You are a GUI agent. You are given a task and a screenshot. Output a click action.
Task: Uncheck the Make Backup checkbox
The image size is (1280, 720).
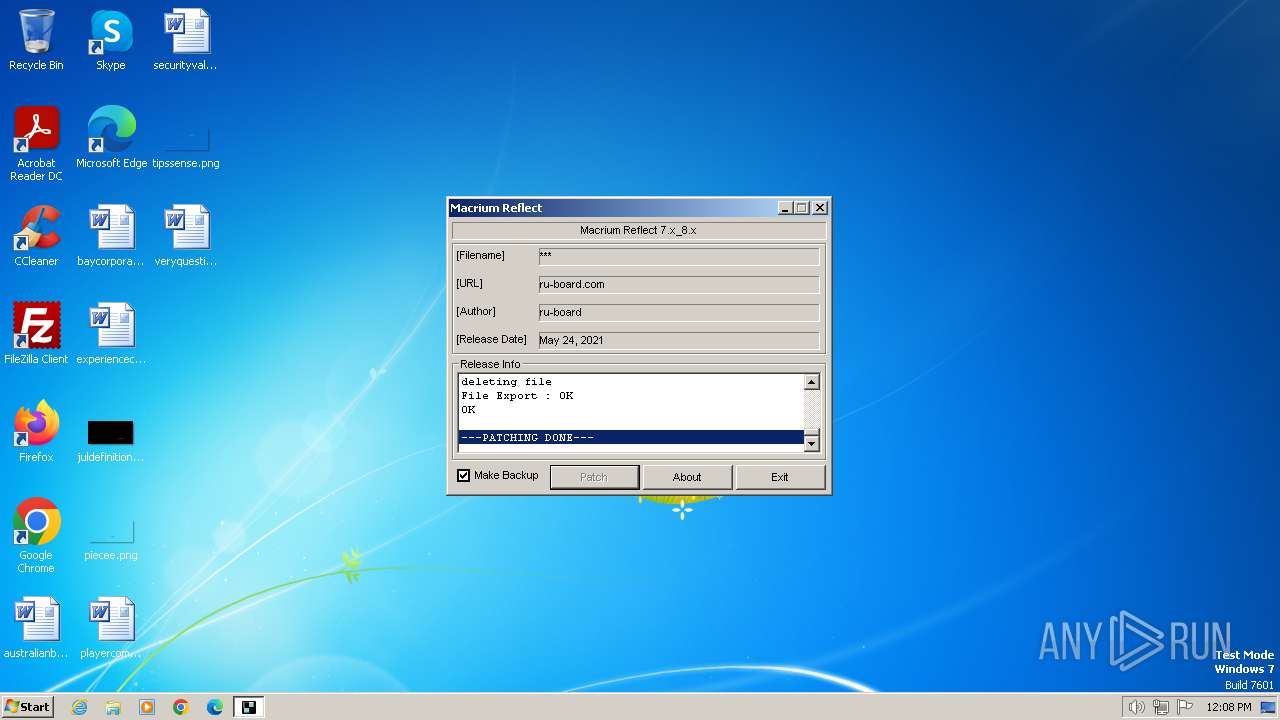463,476
